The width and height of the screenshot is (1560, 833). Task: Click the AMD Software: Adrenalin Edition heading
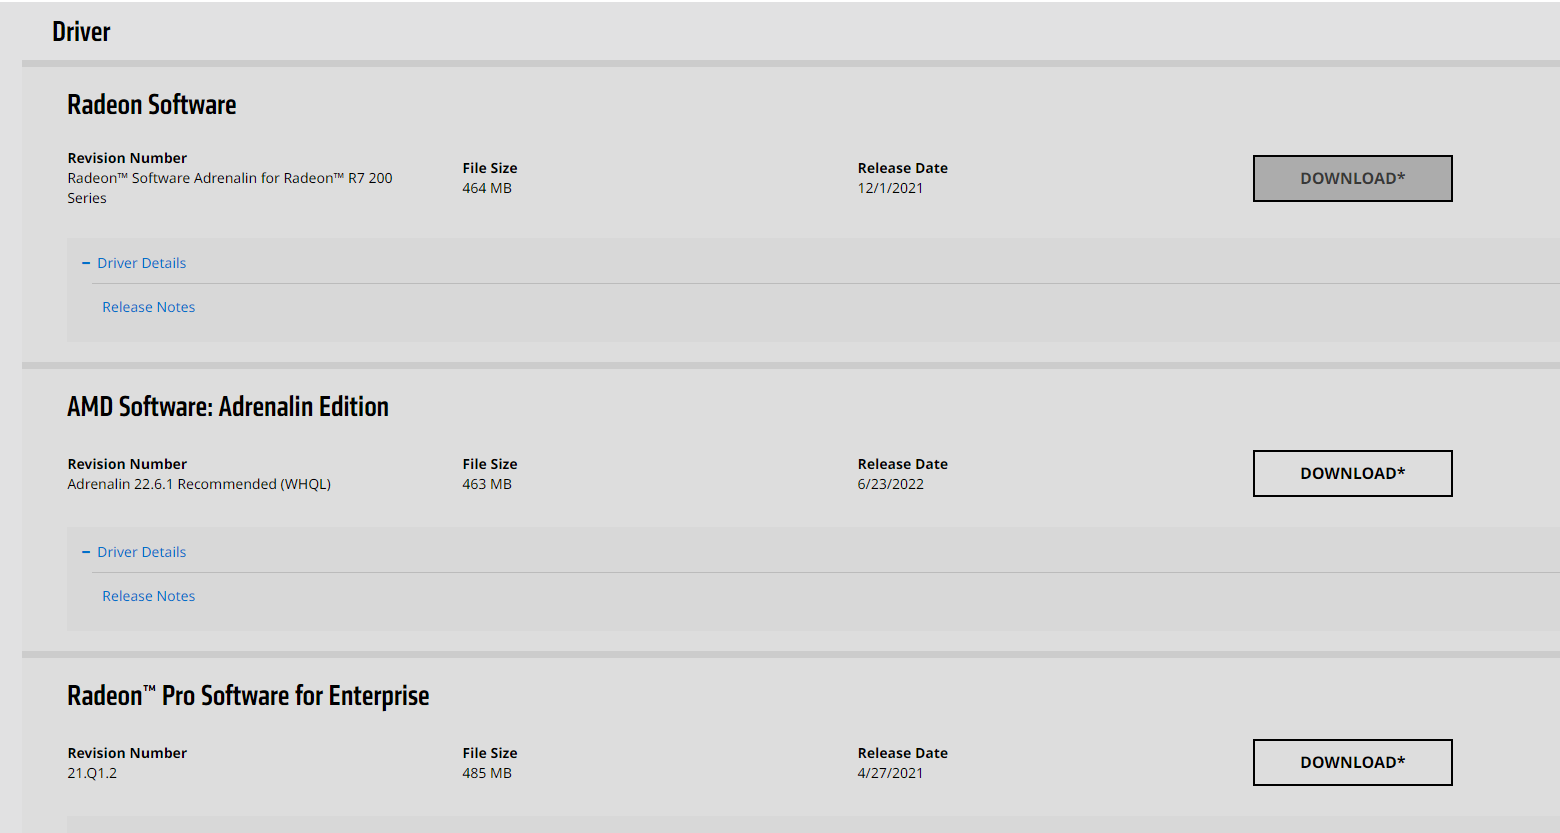[x=228, y=407]
